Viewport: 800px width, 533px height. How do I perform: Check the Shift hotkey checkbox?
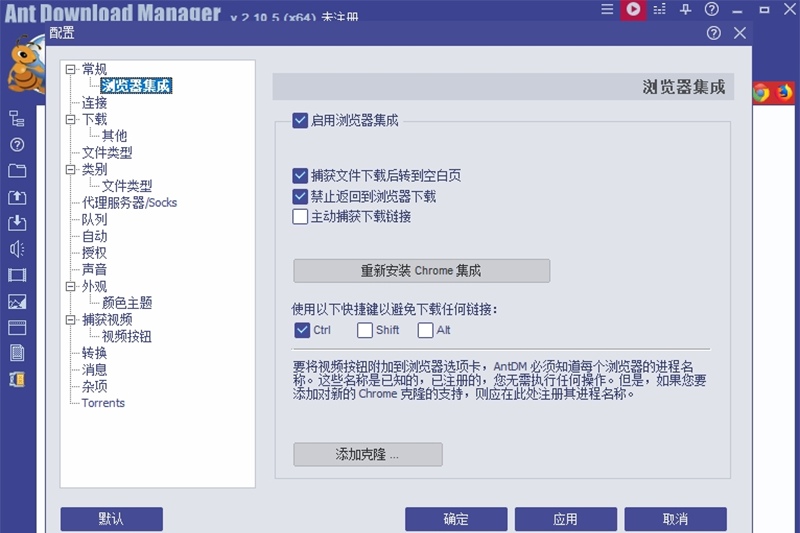click(365, 330)
